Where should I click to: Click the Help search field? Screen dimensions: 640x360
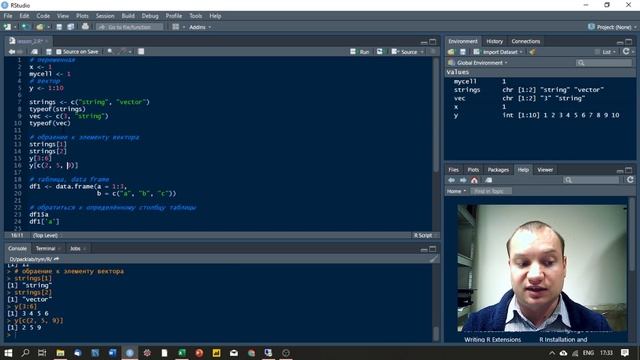(591, 180)
